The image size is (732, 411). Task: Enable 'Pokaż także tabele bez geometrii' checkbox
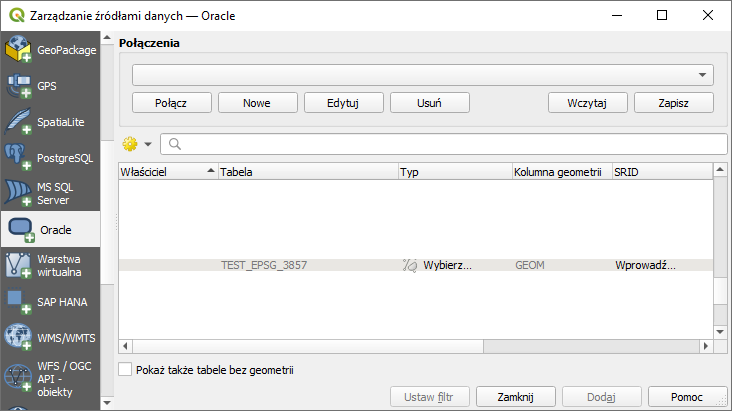[x=125, y=370]
